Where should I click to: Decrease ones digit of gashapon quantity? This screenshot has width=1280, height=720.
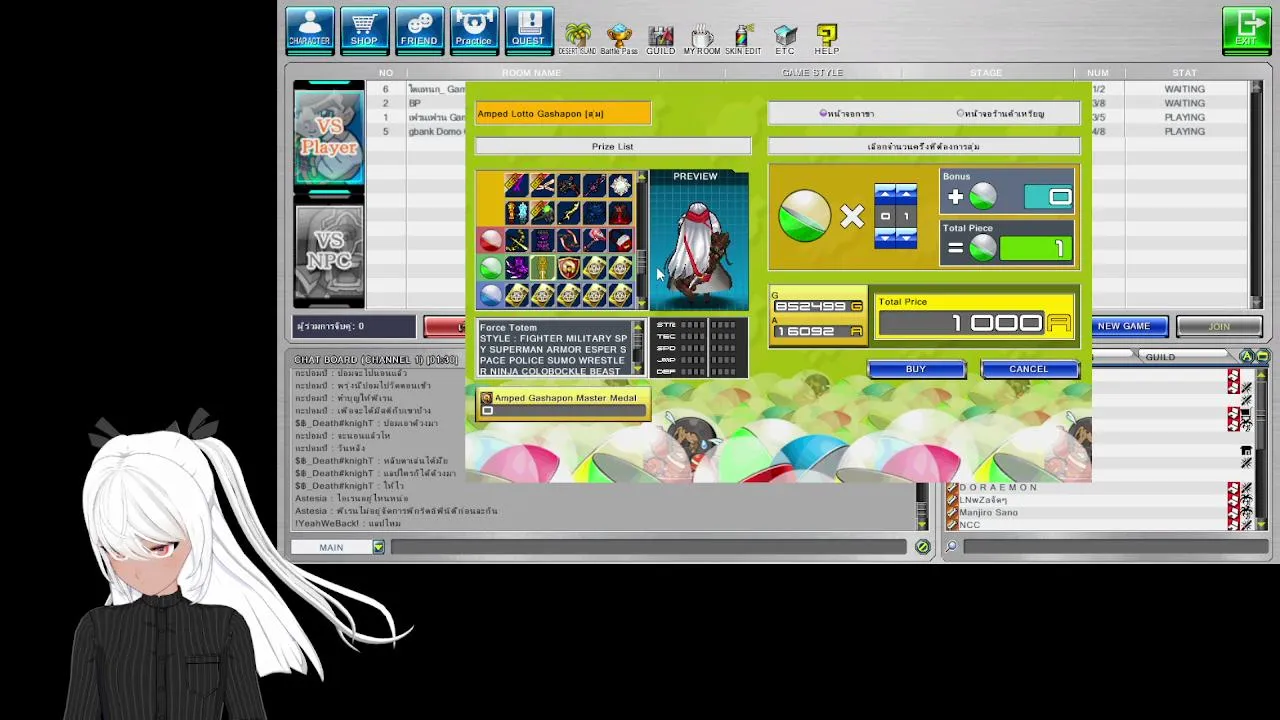906,237
